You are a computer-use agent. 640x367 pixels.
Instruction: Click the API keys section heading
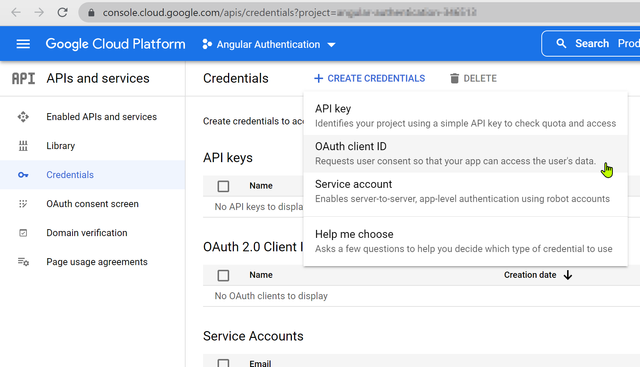pyautogui.click(x=228, y=158)
